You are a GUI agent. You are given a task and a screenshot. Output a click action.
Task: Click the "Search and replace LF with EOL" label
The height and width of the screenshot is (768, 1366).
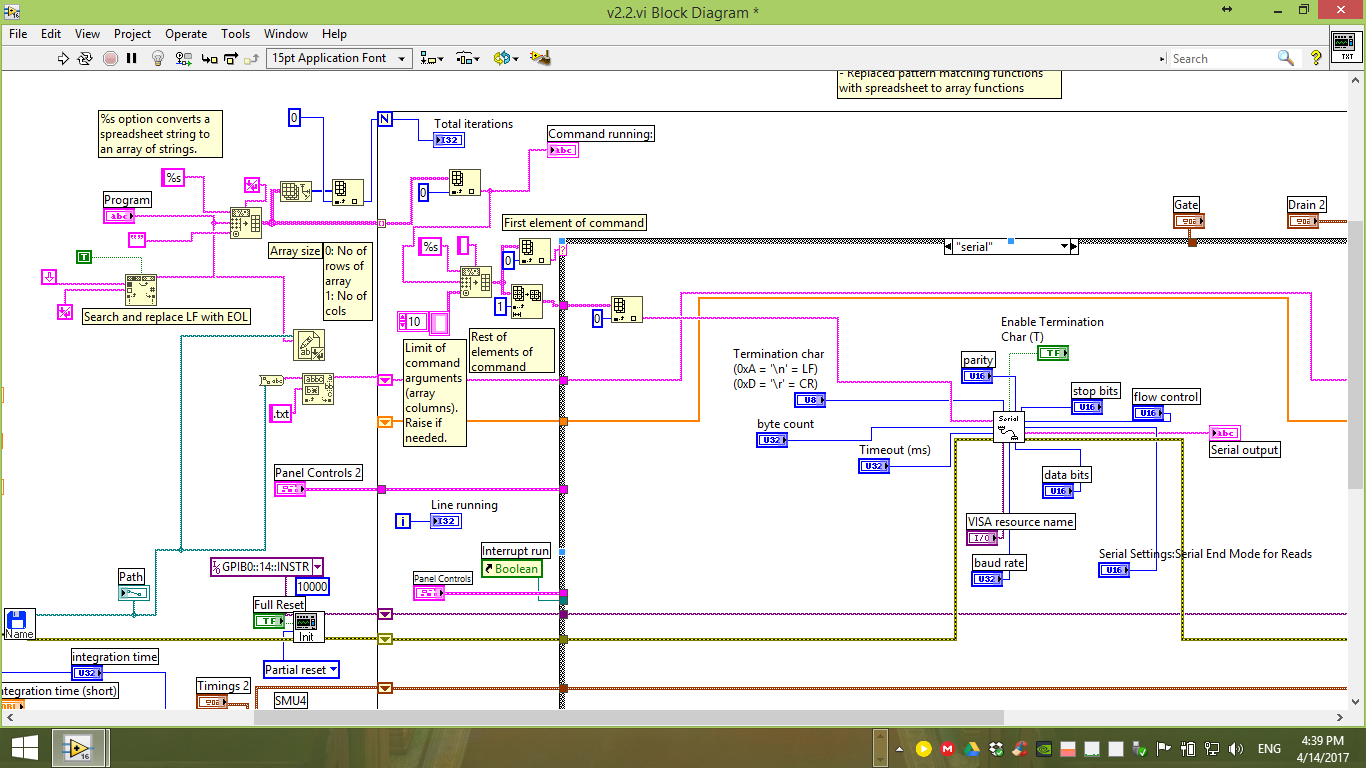click(x=166, y=317)
